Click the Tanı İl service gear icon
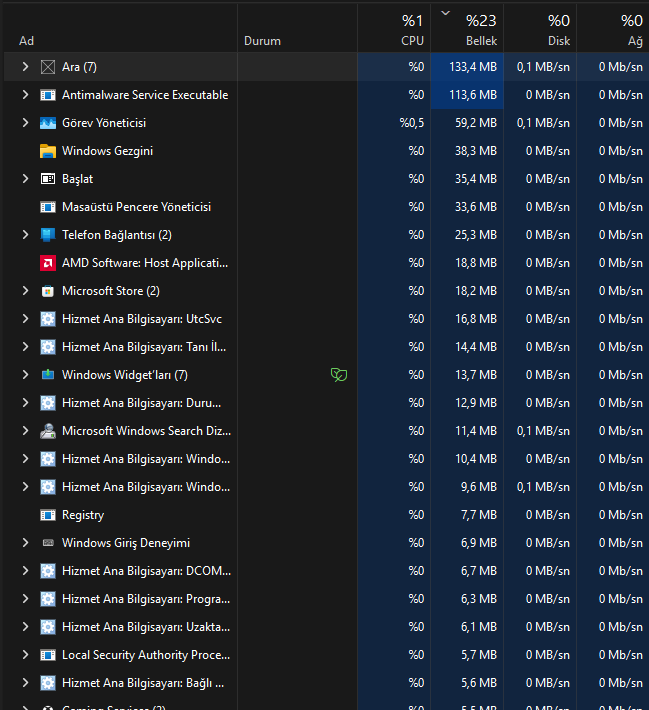Screen dimensions: 649x710 (x=48, y=347)
